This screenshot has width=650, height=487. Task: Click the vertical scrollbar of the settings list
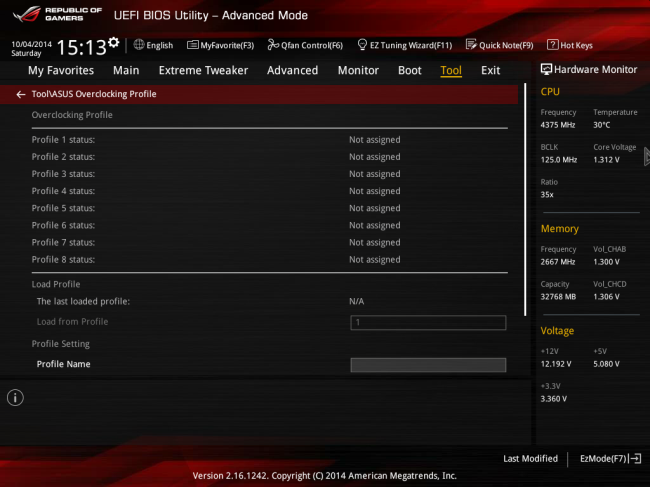click(525, 200)
